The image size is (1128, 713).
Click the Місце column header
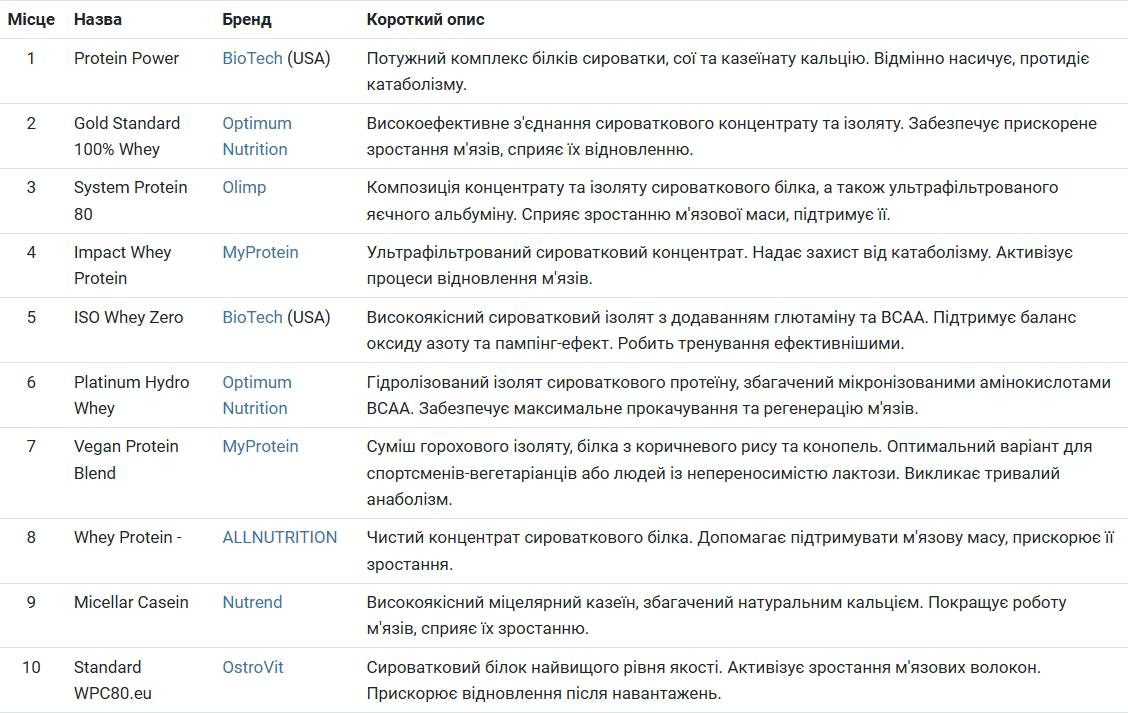31,19
